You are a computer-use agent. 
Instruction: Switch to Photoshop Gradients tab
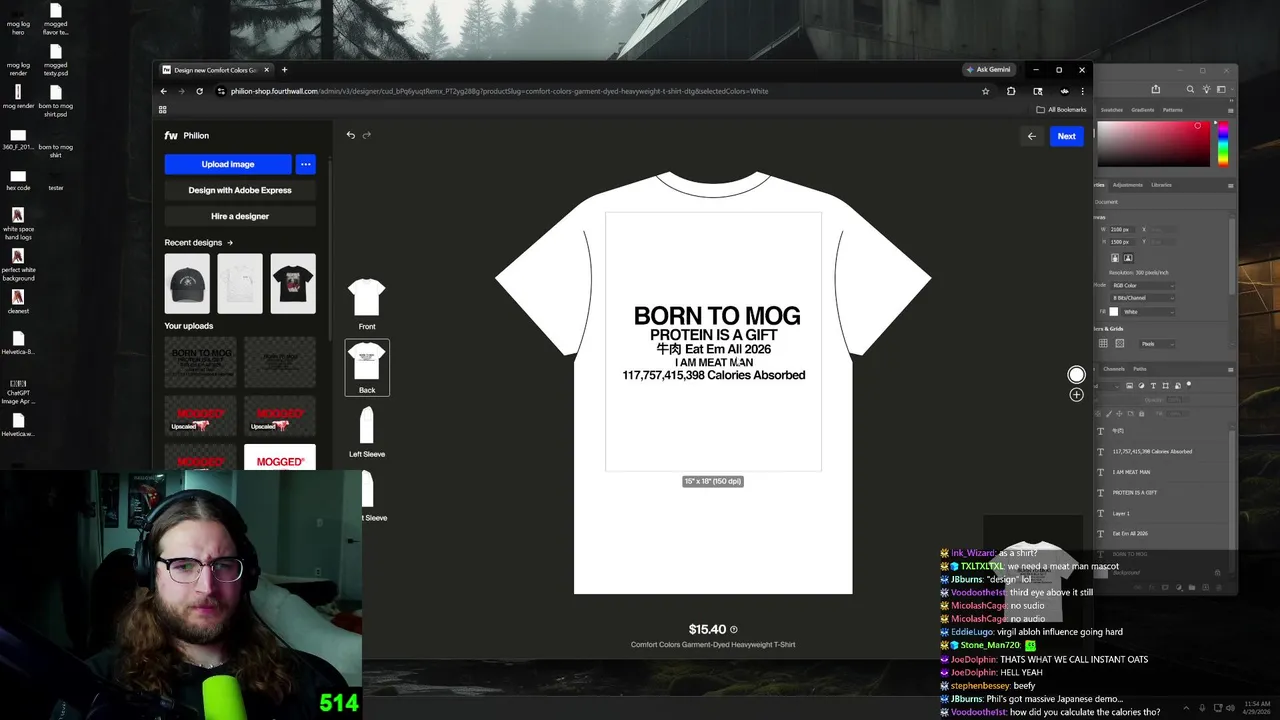(1143, 110)
